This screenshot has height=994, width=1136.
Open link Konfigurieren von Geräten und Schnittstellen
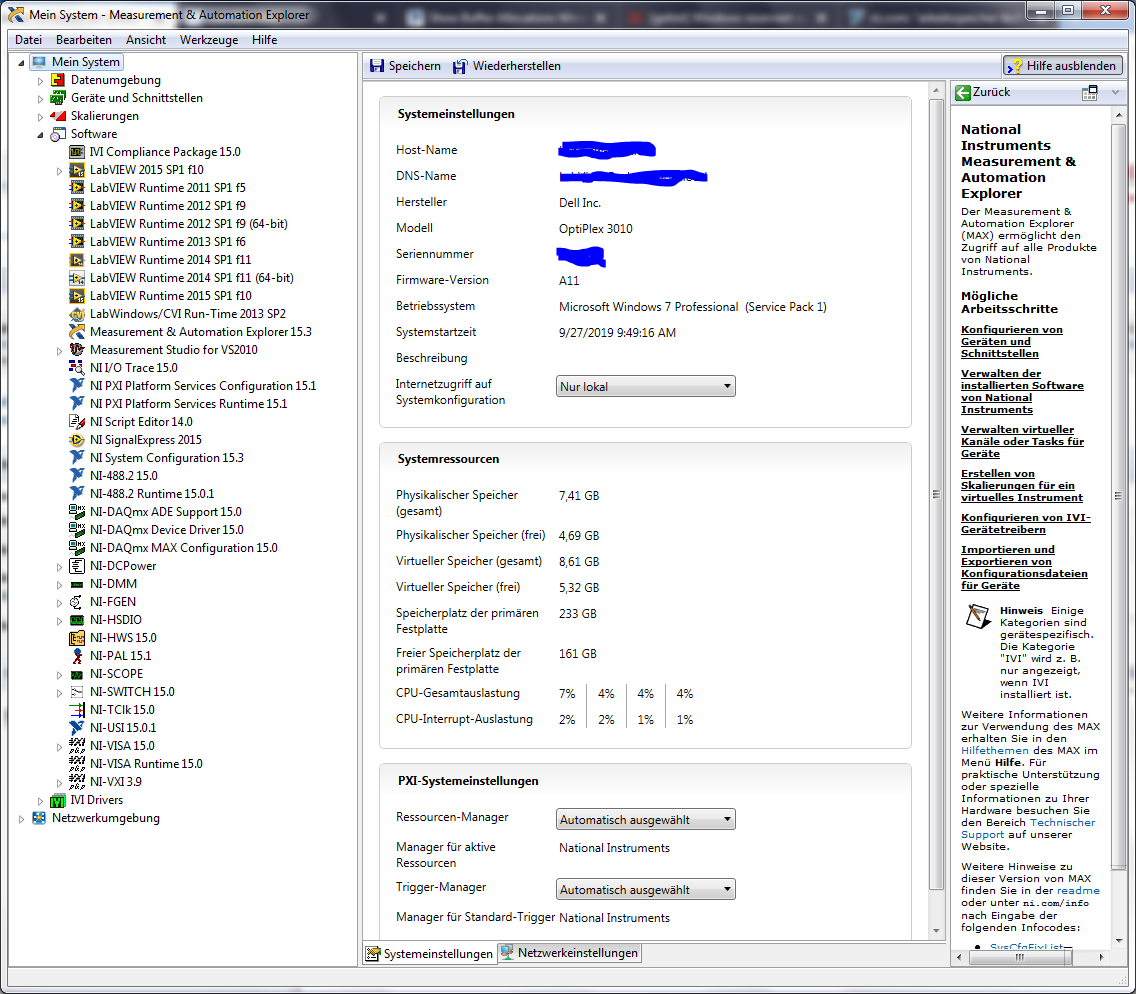click(x=1011, y=341)
